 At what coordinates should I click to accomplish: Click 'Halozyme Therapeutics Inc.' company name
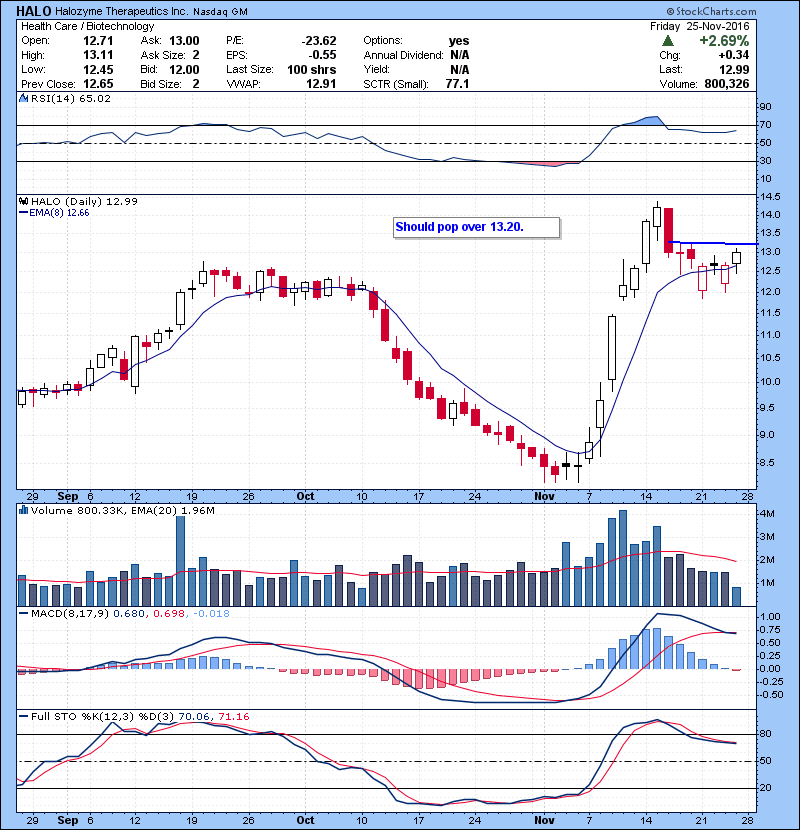[x=121, y=11]
